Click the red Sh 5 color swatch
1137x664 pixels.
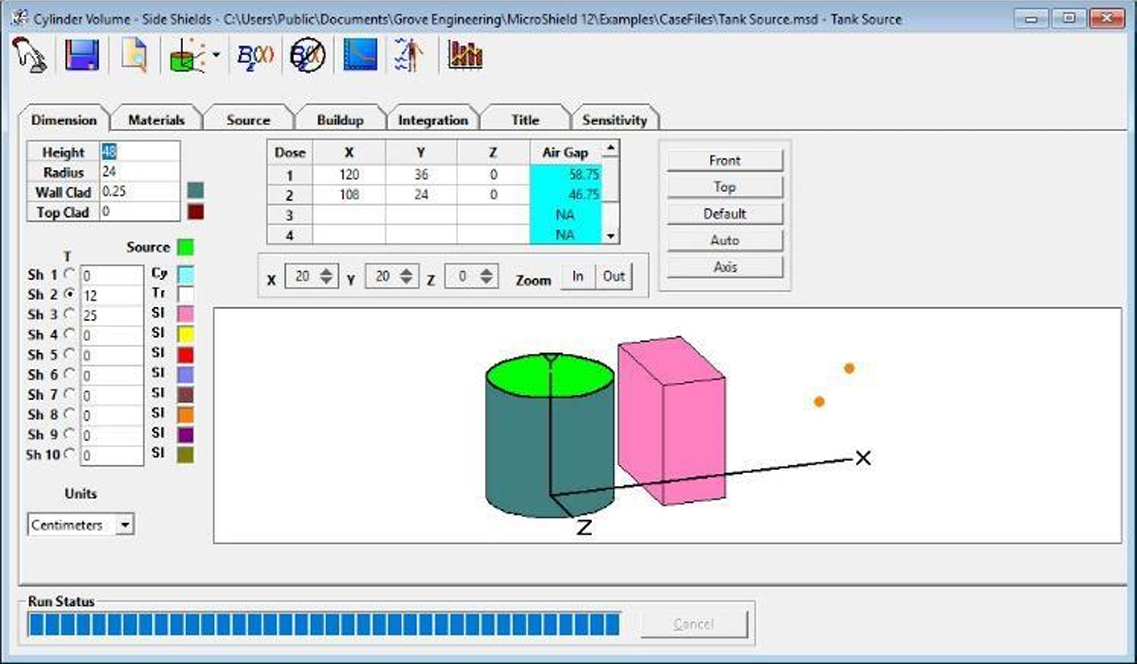click(186, 354)
